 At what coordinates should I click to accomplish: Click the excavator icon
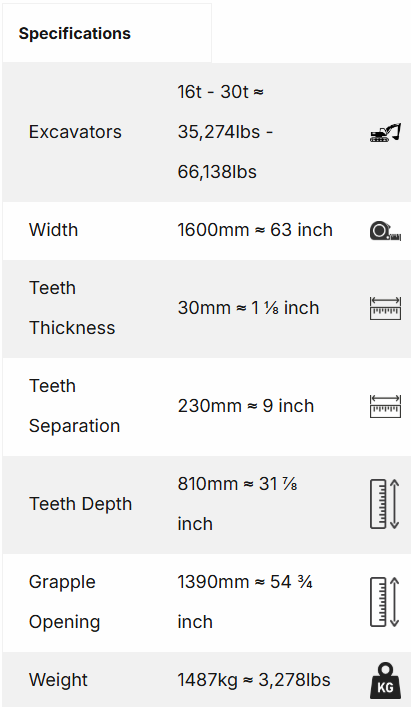point(385,133)
